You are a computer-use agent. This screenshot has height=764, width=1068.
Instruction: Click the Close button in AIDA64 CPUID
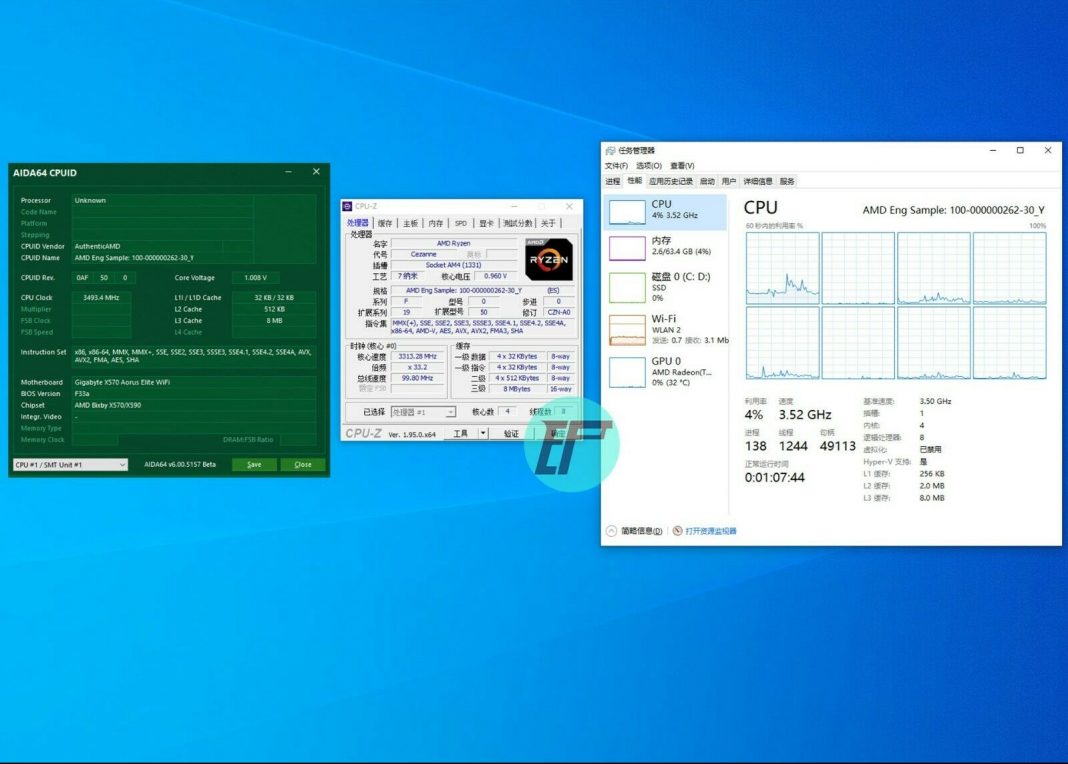(x=302, y=464)
